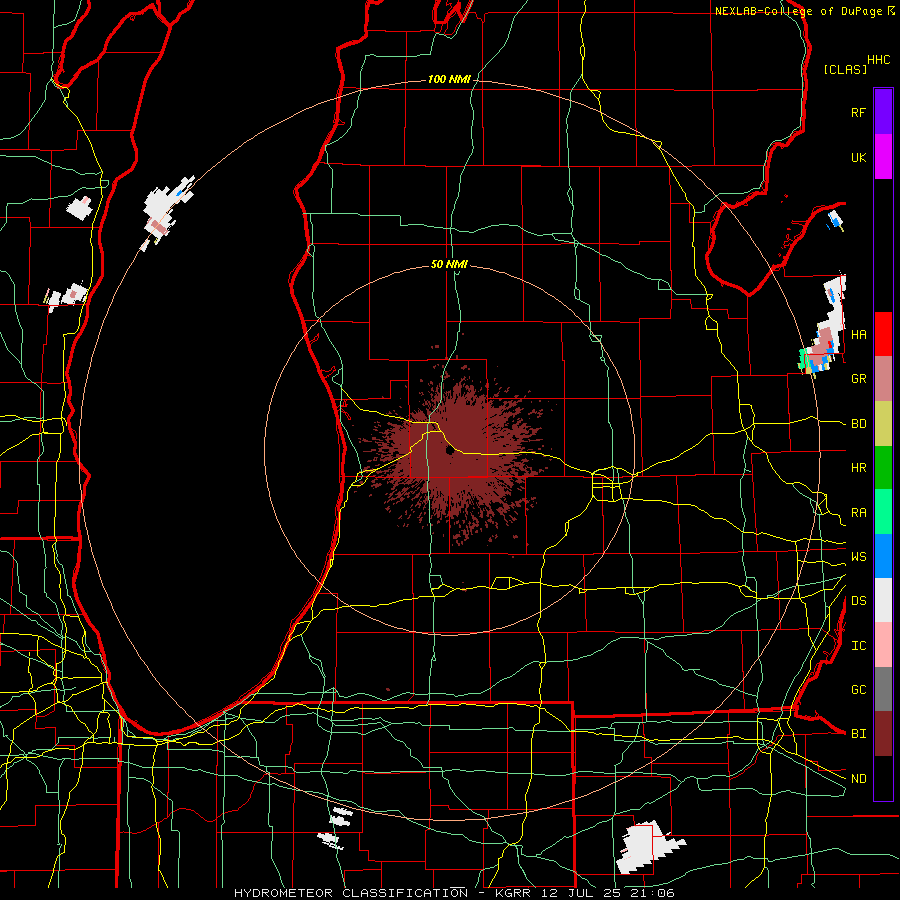
Task: Click the DS white legend swatch
Action: [883, 600]
